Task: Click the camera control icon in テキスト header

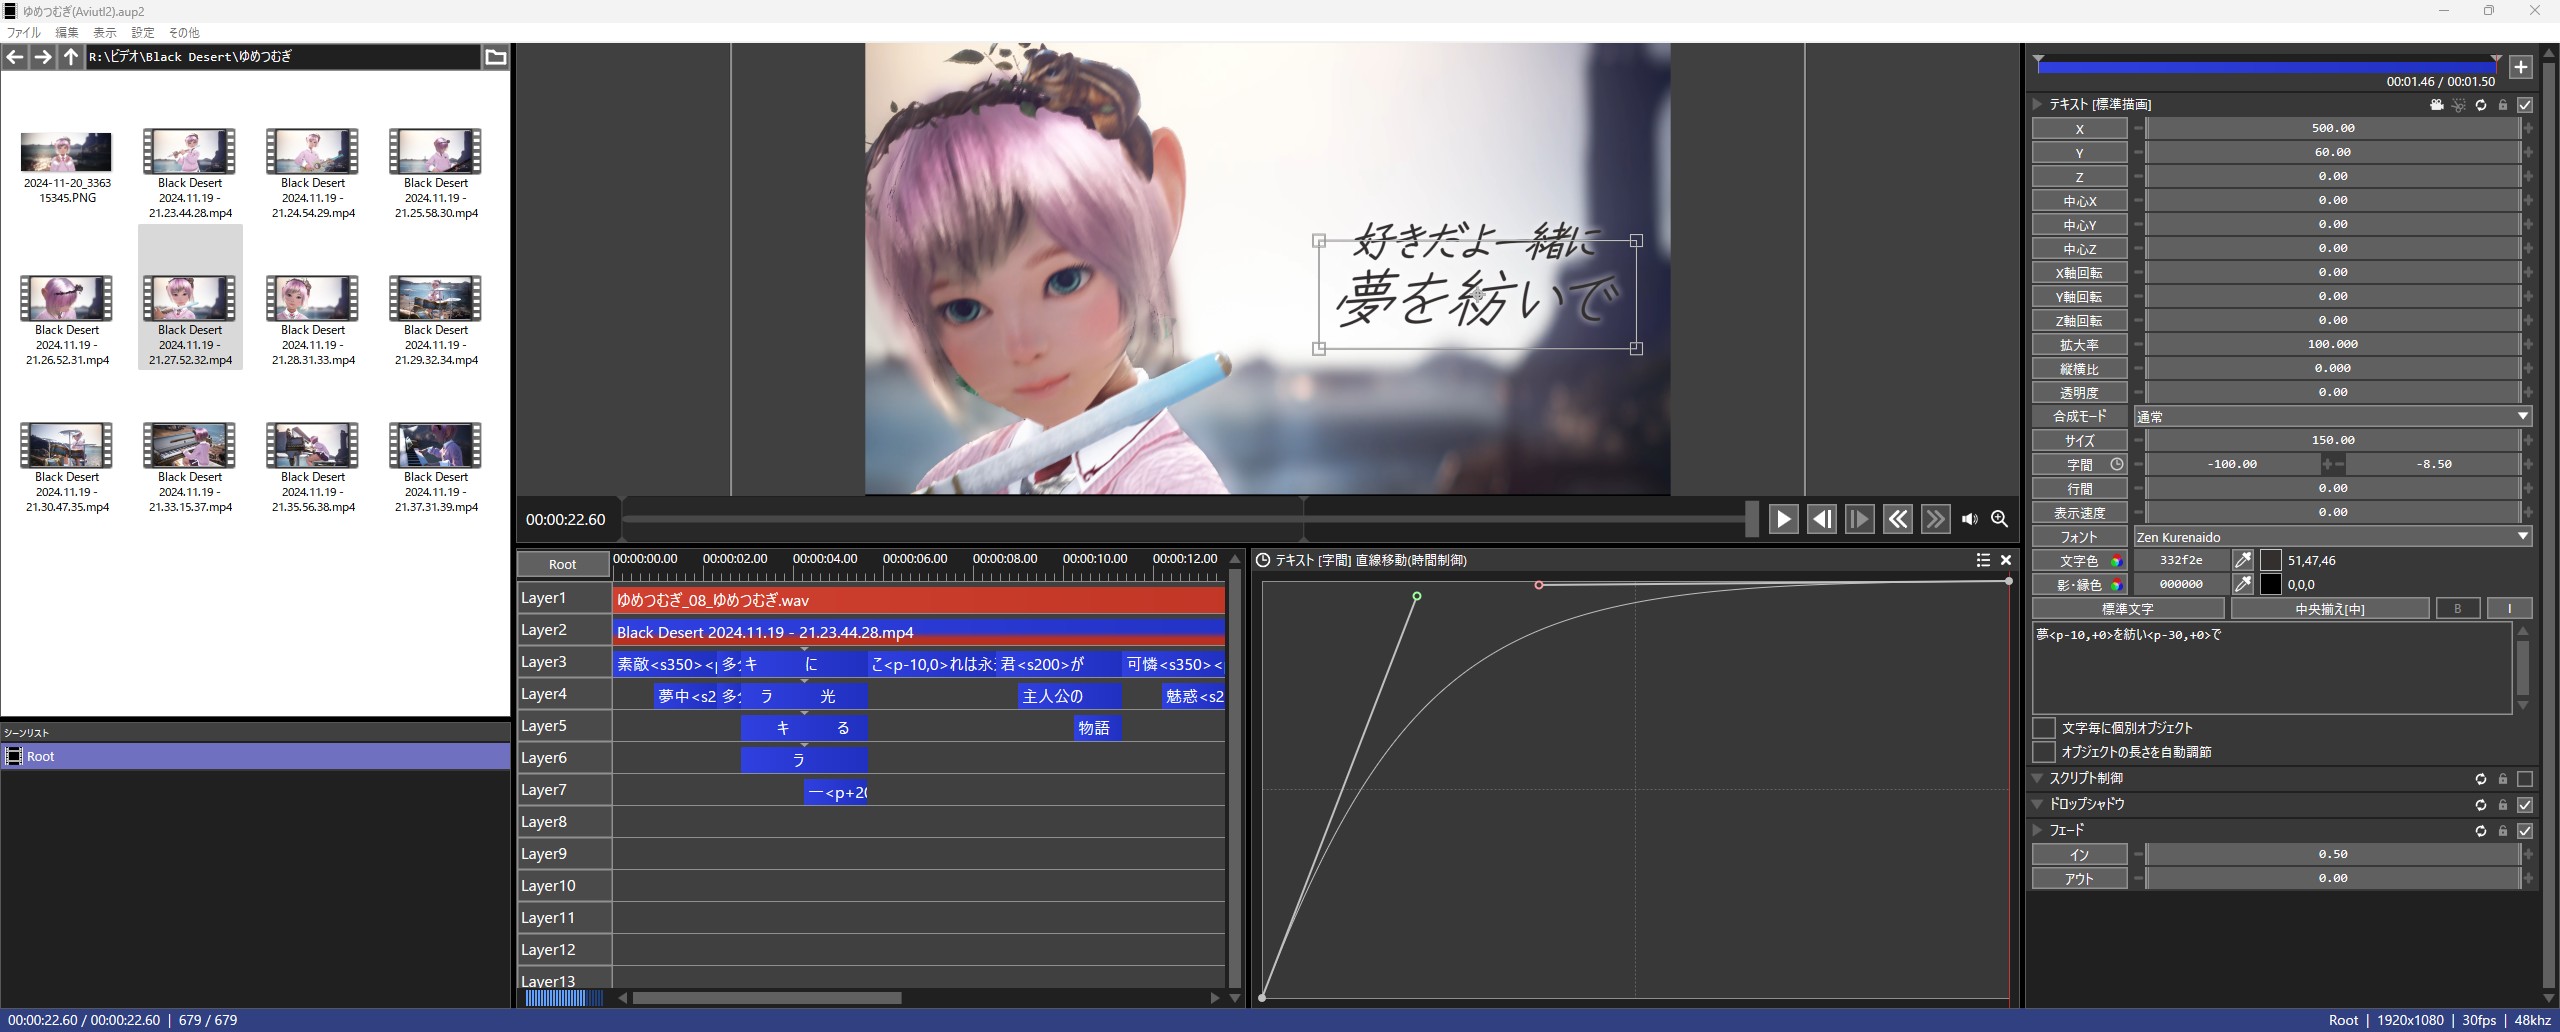Action: pos(2437,105)
